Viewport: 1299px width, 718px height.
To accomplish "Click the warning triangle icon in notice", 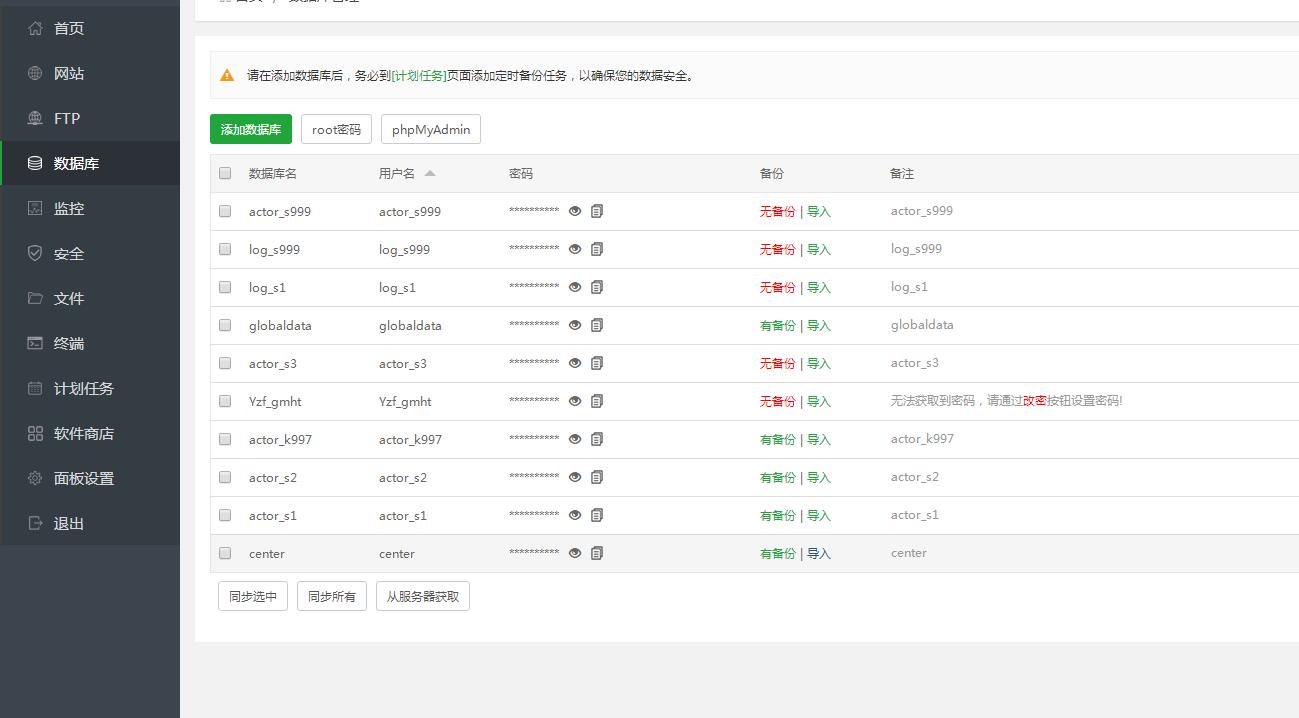I will pyautogui.click(x=227, y=75).
